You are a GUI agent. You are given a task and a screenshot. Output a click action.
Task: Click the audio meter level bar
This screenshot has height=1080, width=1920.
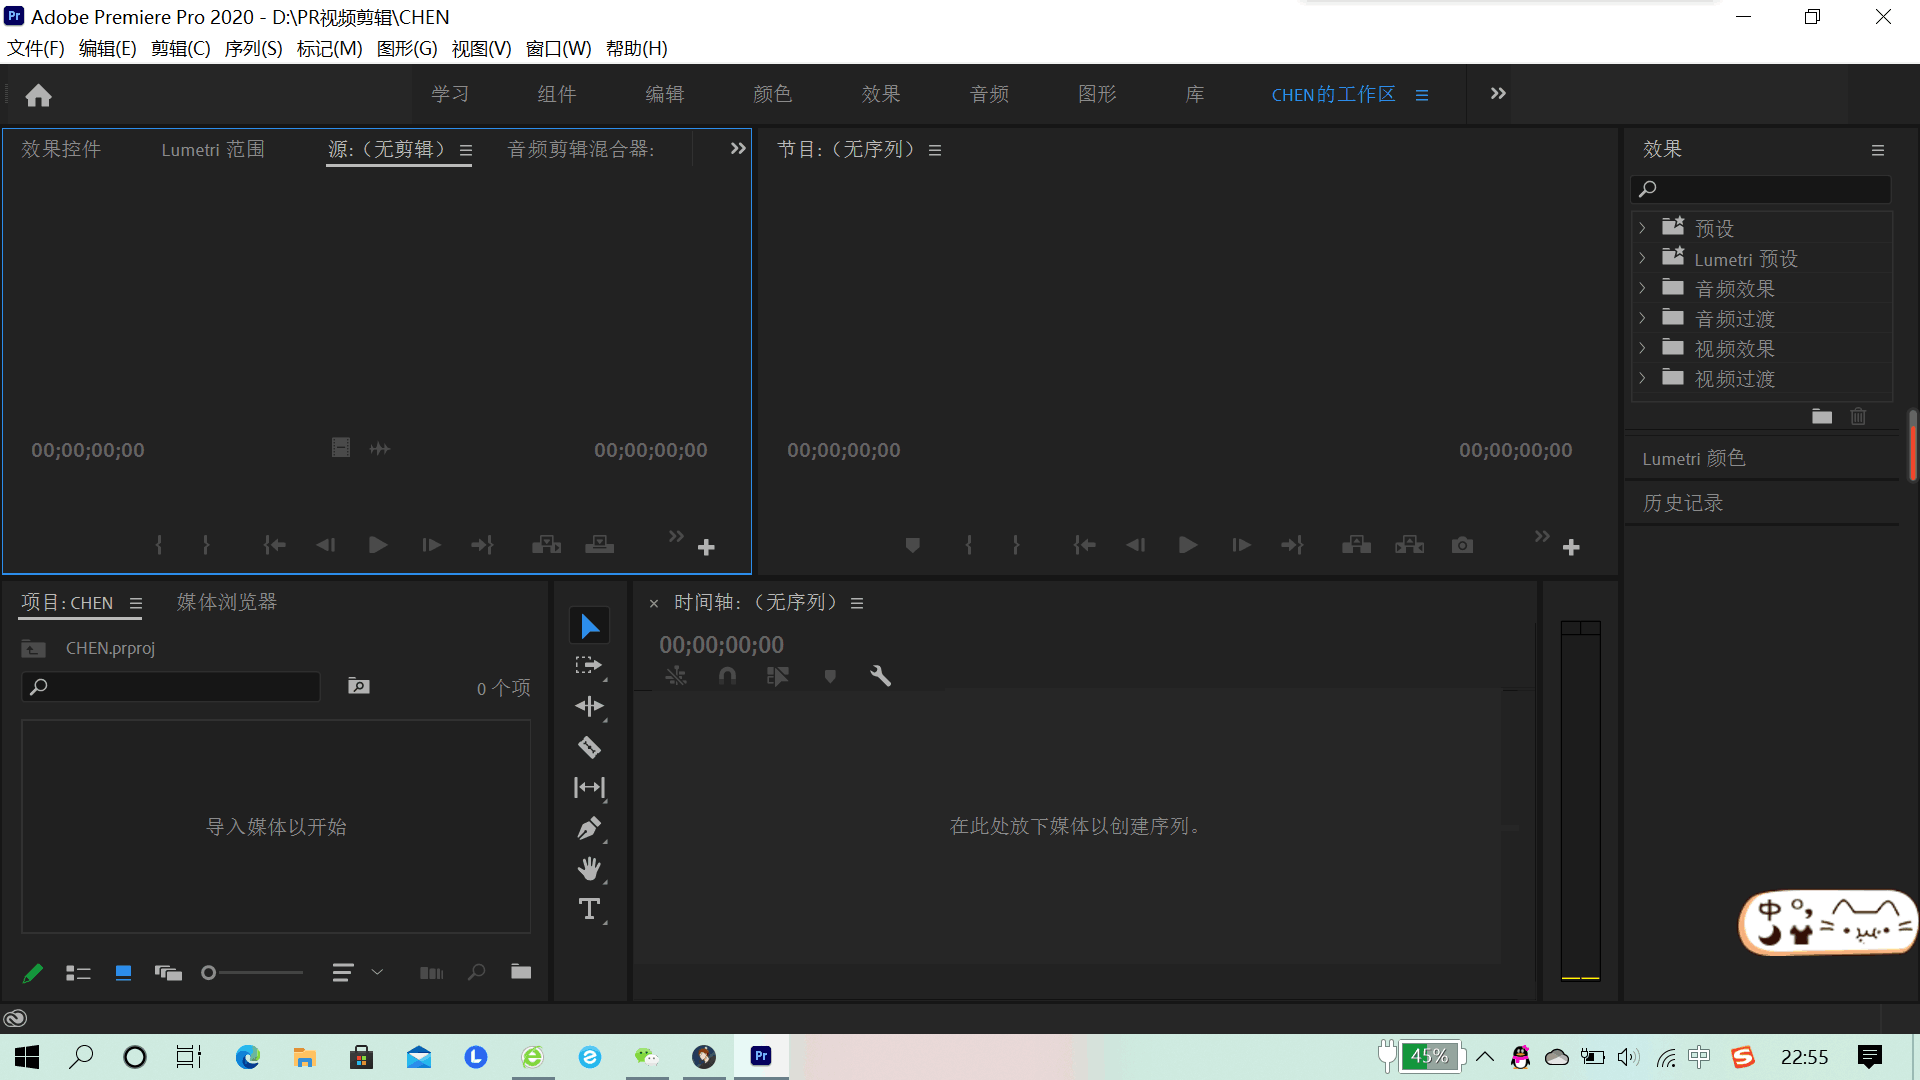[x=1580, y=800]
